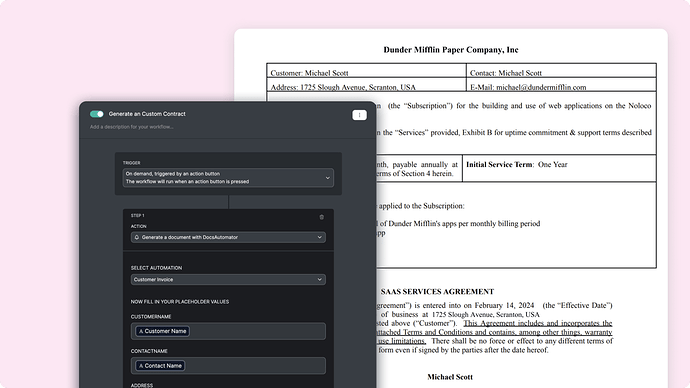Click the Customer: Michael Scott cell in document
This screenshot has width=690, height=388.
point(366,71)
